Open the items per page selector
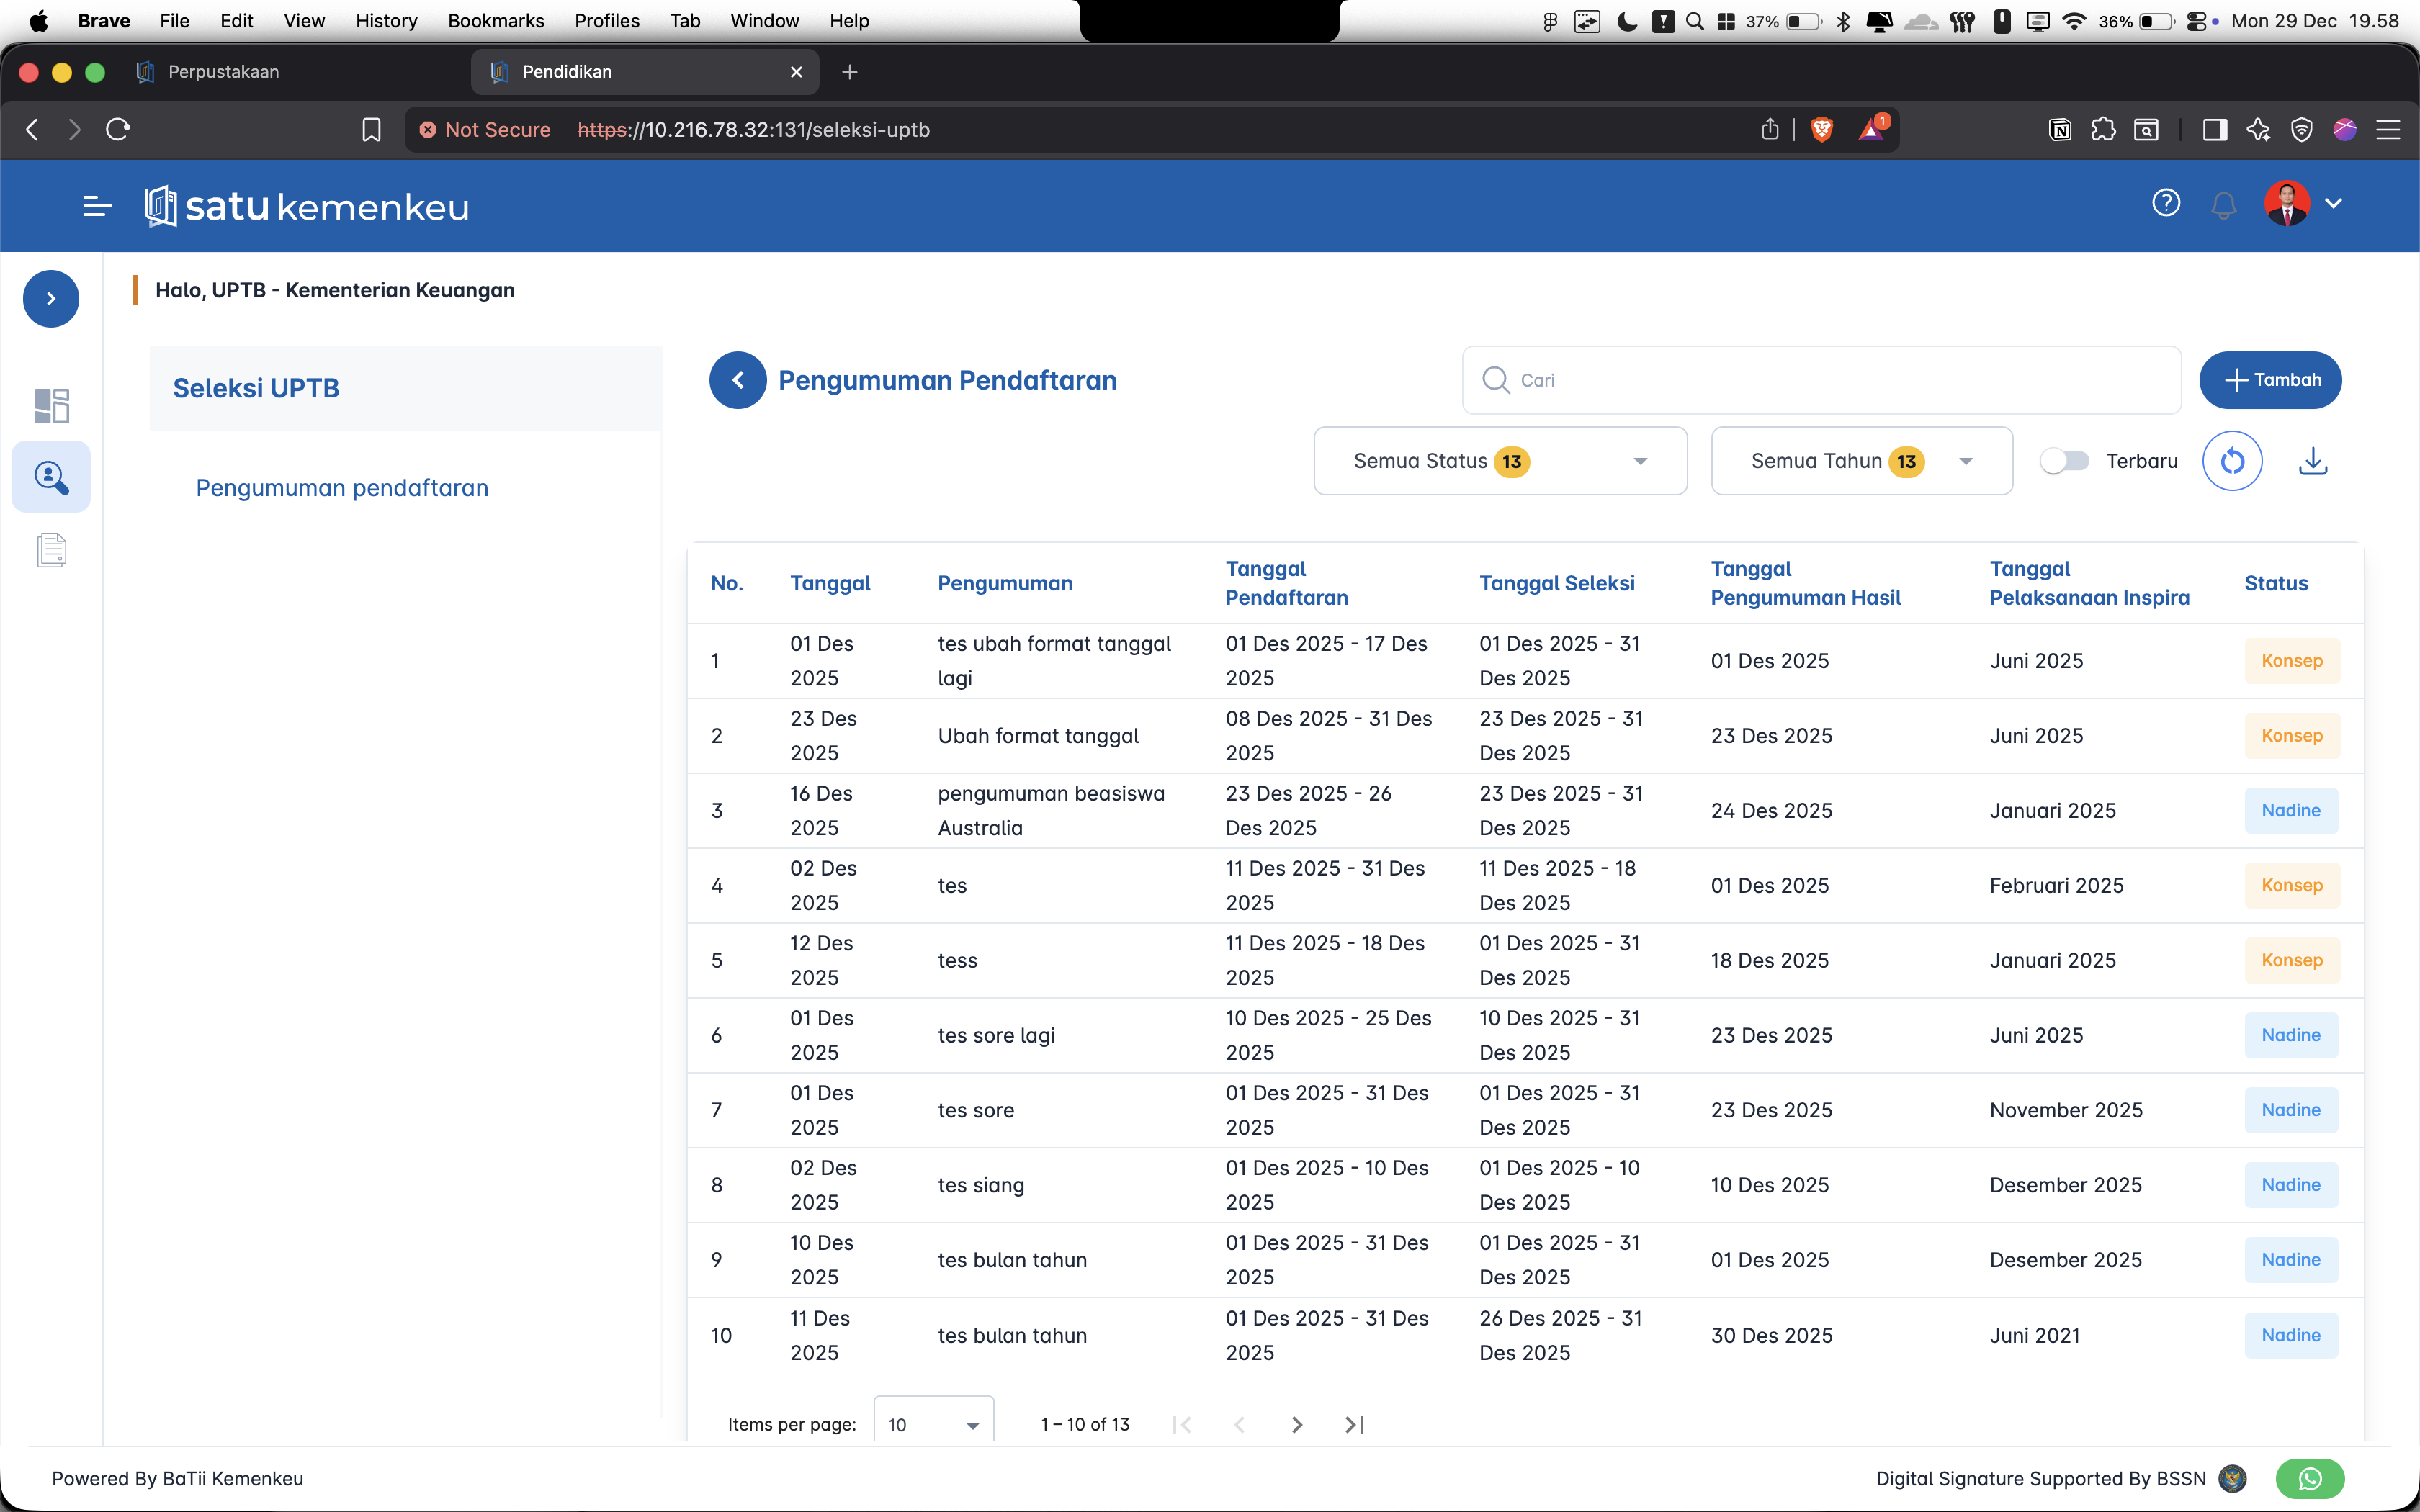The height and width of the screenshot is (1512, 2420). tap(933, 1424)
